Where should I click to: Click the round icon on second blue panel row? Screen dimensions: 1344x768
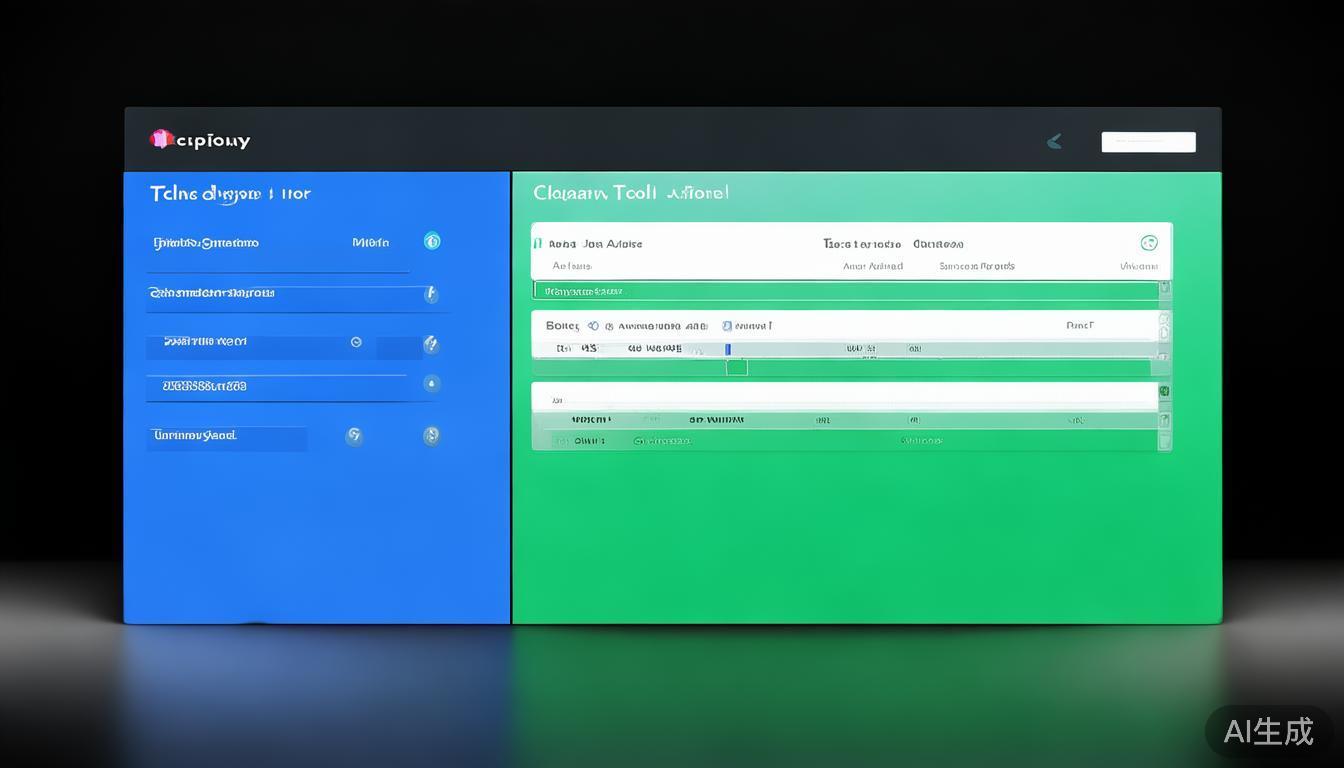[431, 293]
